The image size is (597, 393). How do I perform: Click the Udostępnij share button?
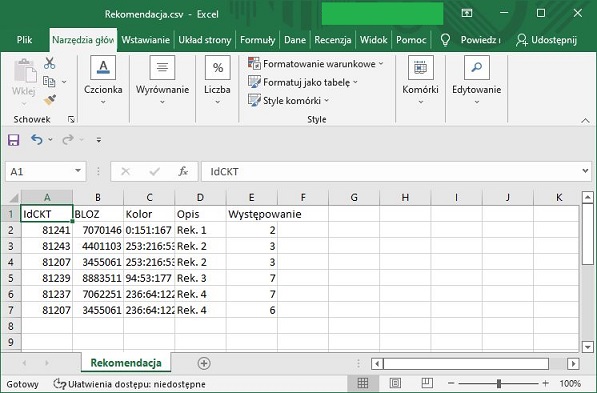547,40
